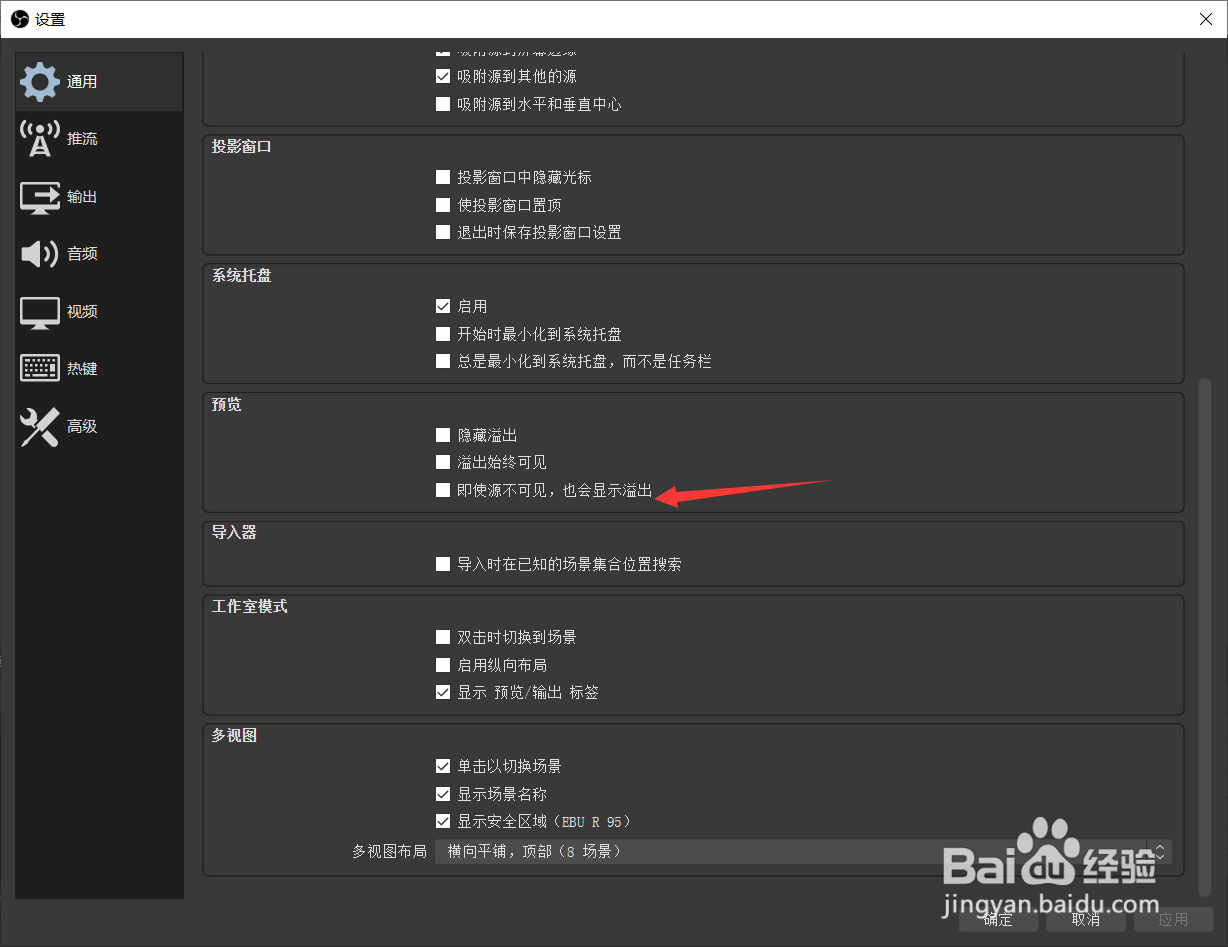Click the 高级 wrench tools icon
The width and height of the screenshot is (1228, 947).
point(40,427)
